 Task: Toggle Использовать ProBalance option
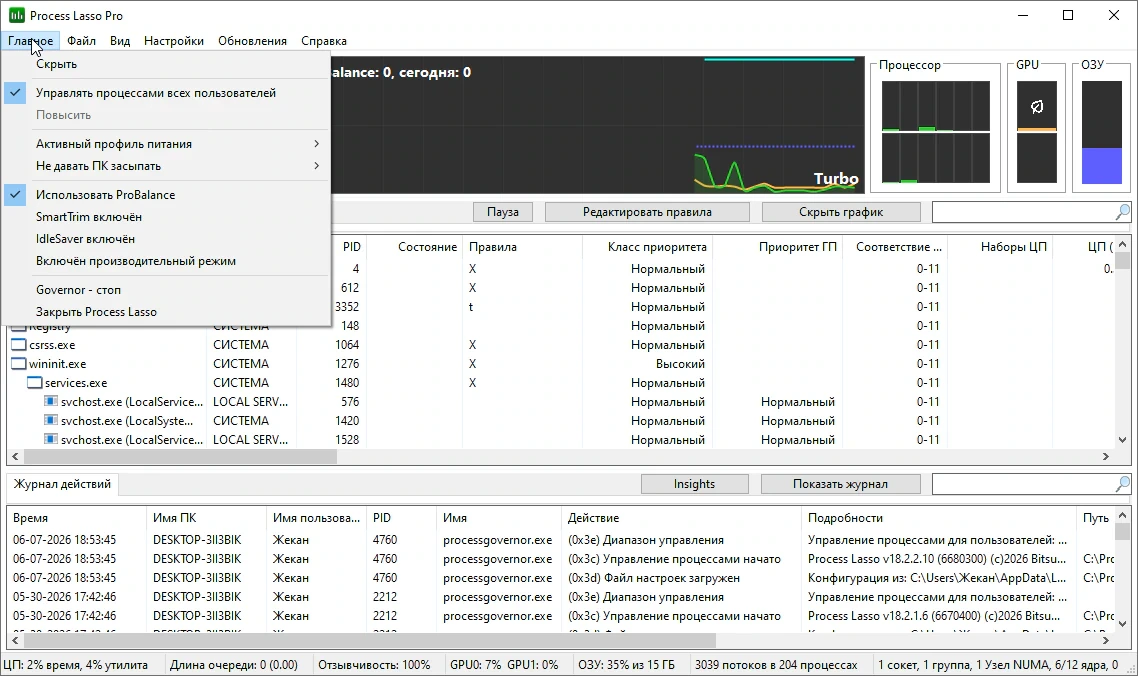click(166, 195)
